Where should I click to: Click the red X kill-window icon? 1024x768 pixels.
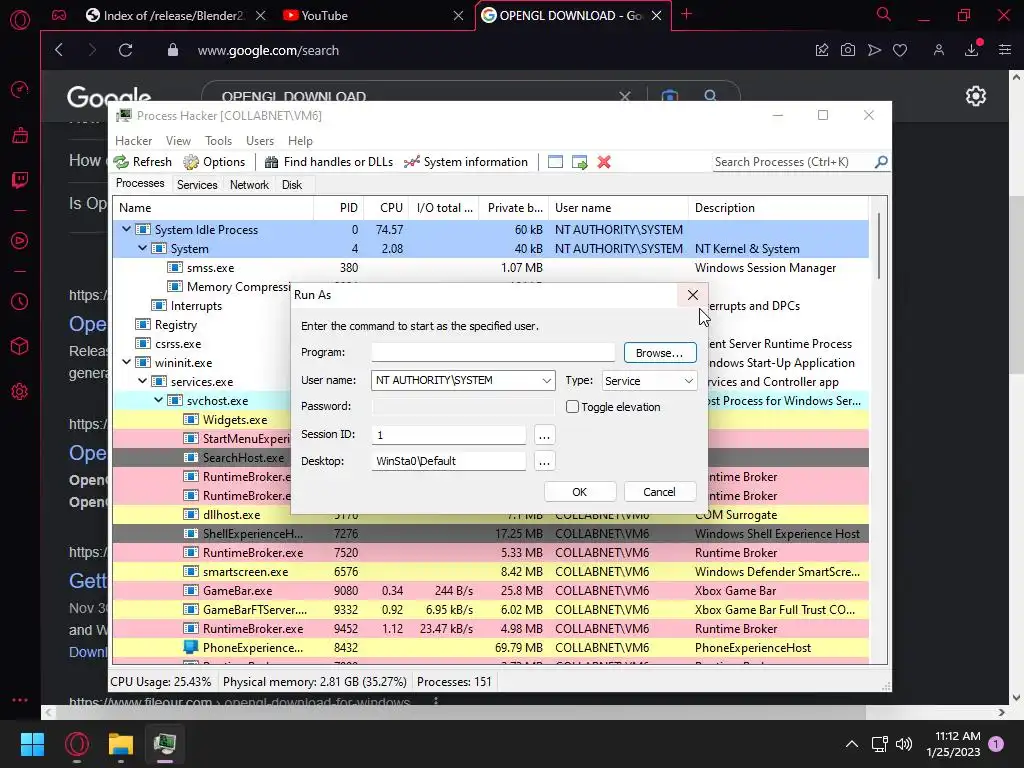pyautogui.click(x=604, y=162)
